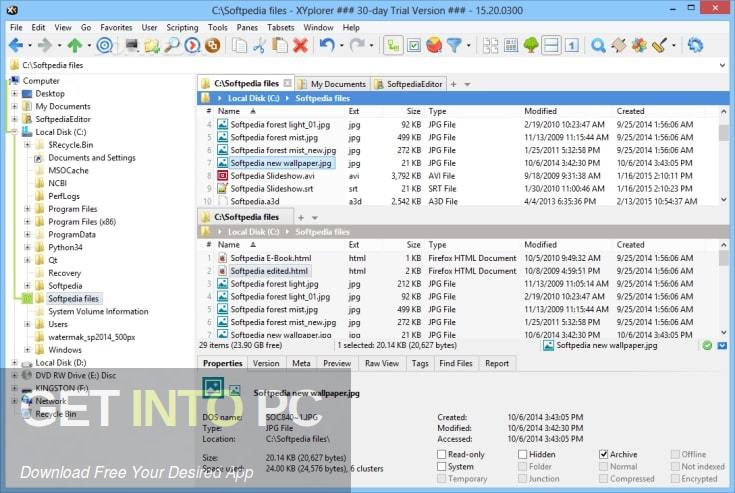Expand the Windows folder tree node

point(27,350)
